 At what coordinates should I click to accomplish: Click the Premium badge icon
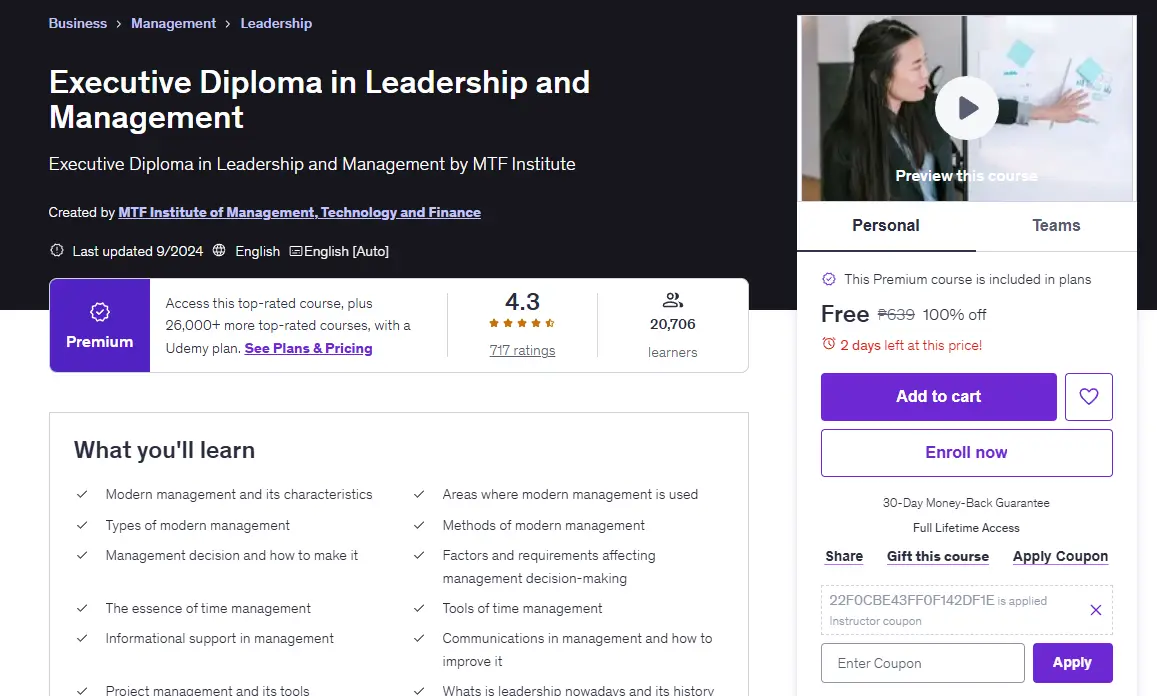pos(100,312)
